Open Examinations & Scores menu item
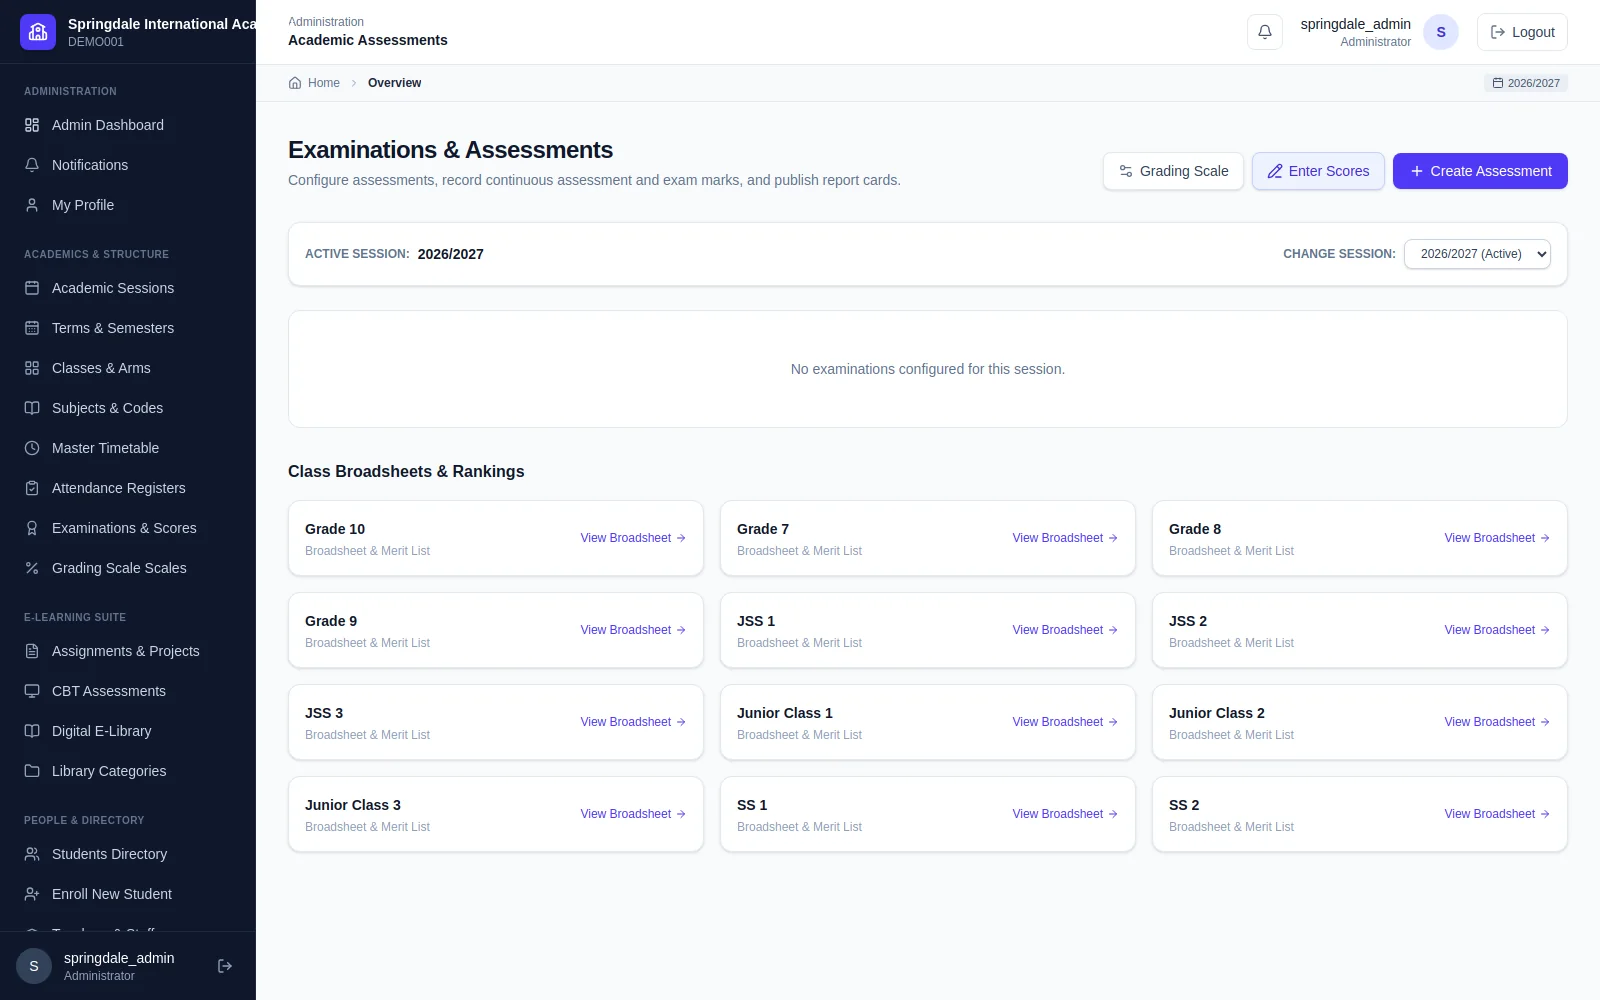Image resolution: width=1600 pixels, height=1000 pixels. [x=128, y=528]
